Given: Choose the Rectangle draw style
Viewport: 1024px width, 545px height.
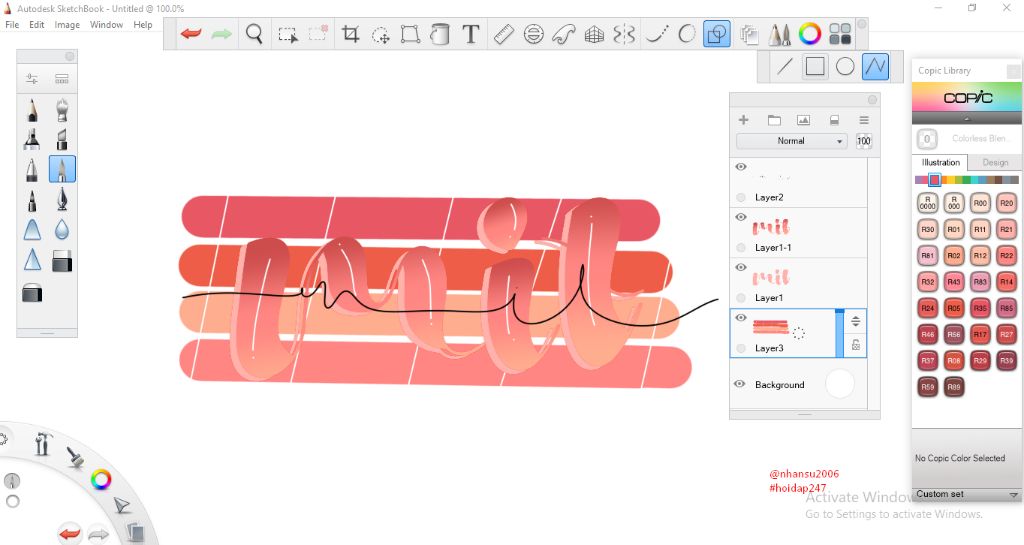Looking at the screenshot, I should [815, 66].
